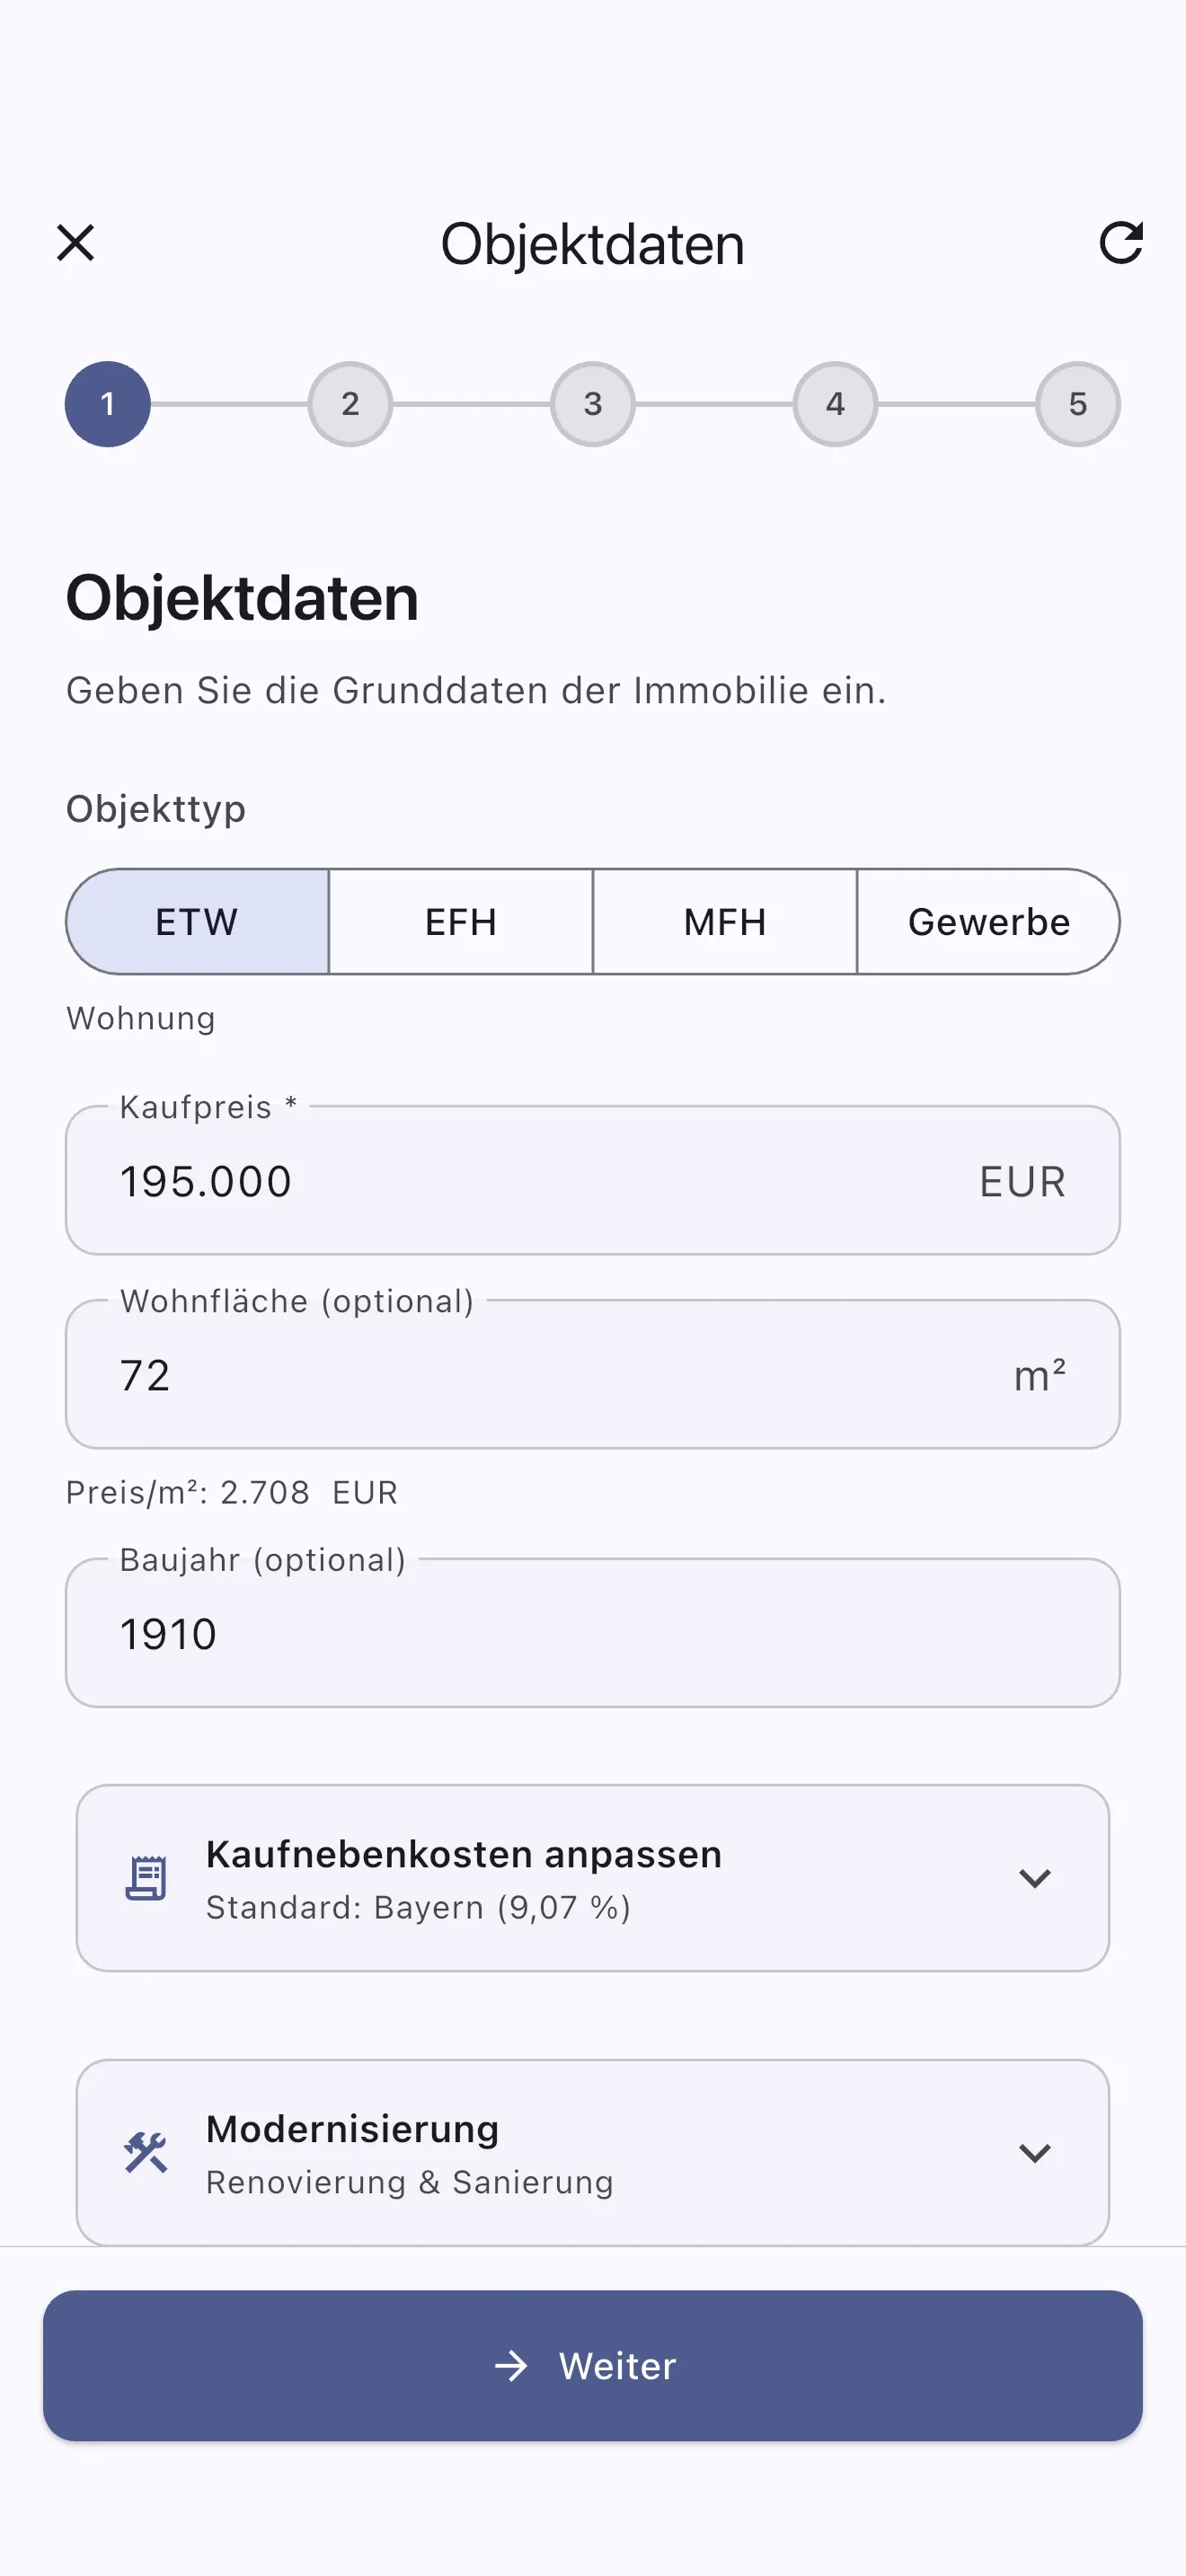This screenshot has height=2576, width=1186.
Task: Click the tools icon beside Modernisierung
Action: [146, 2152]
